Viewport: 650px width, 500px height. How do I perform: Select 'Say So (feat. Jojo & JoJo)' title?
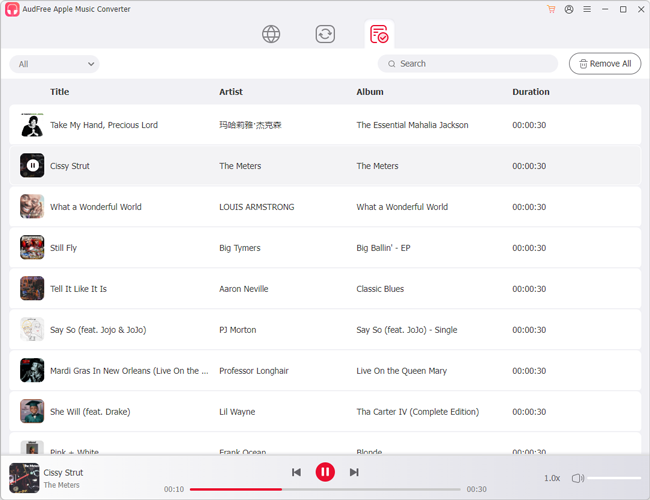pyautogui.click(x=98, y=330)
